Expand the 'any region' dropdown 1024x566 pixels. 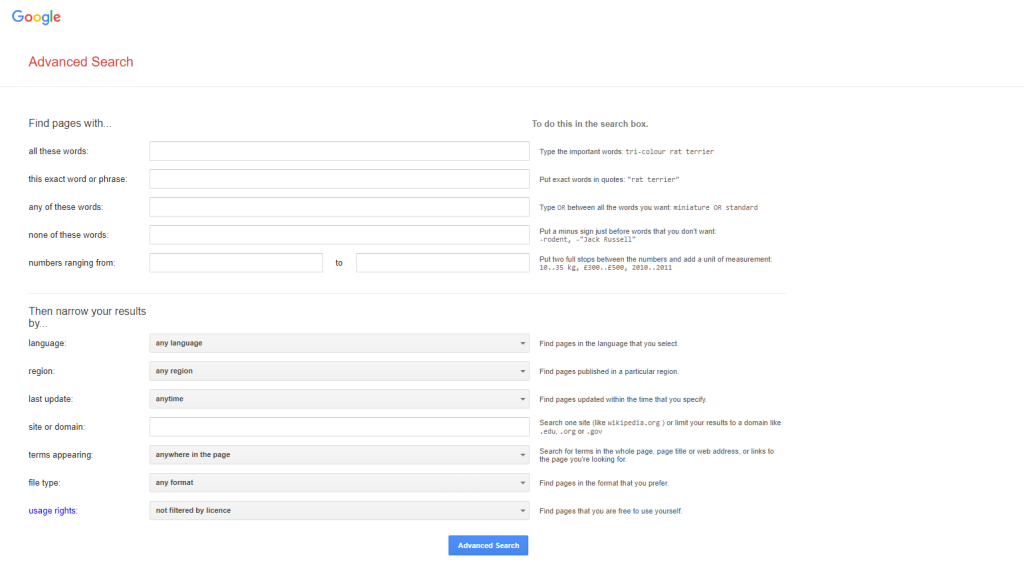pos(339,371)
